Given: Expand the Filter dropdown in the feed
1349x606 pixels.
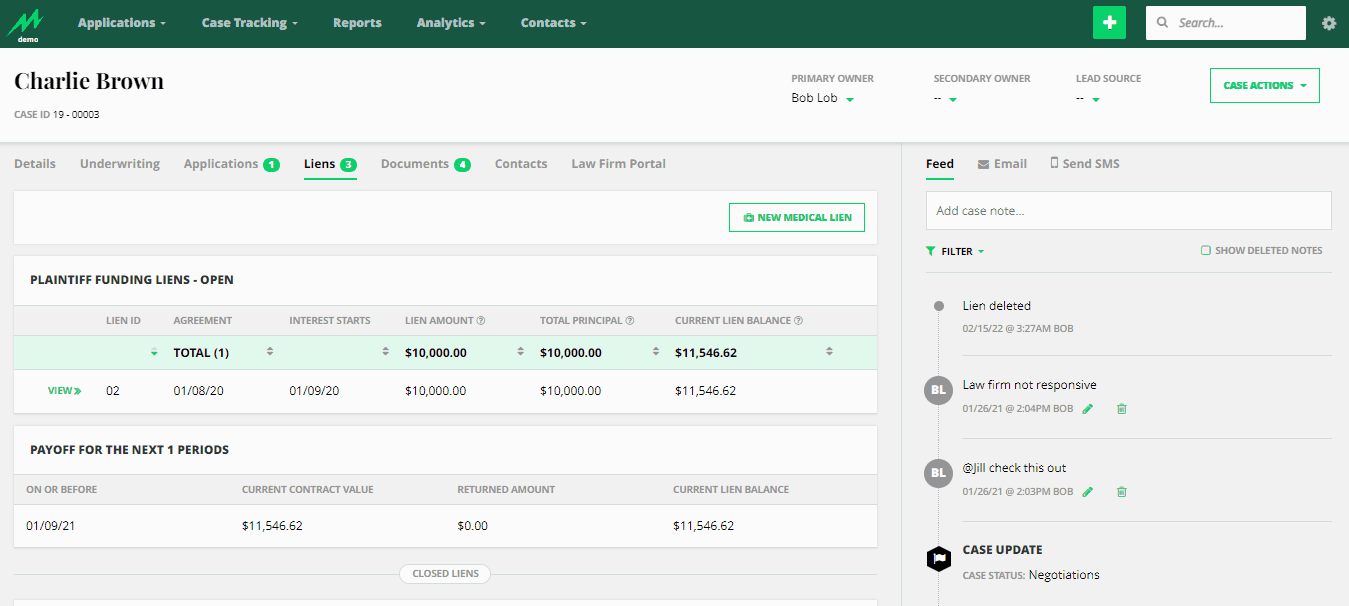Looking at the screenshot, I should [956, 252].
